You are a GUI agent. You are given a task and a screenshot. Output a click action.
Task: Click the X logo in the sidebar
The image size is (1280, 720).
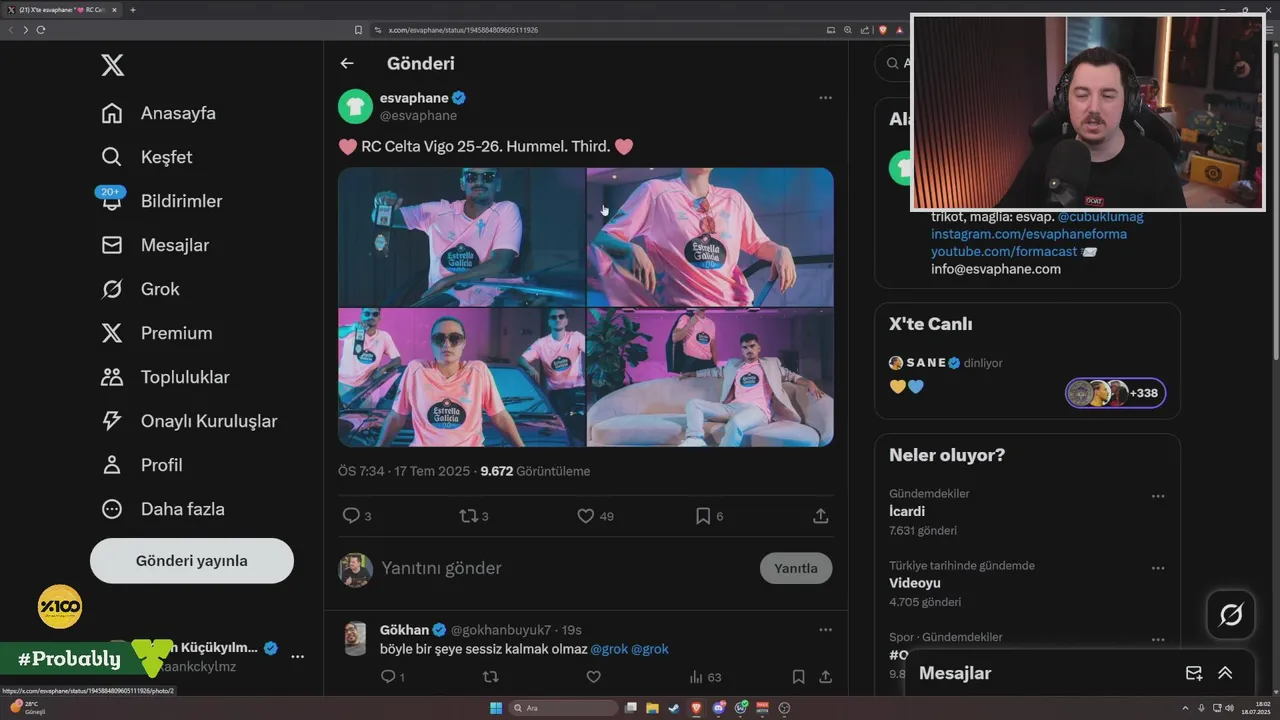point(113,66)
